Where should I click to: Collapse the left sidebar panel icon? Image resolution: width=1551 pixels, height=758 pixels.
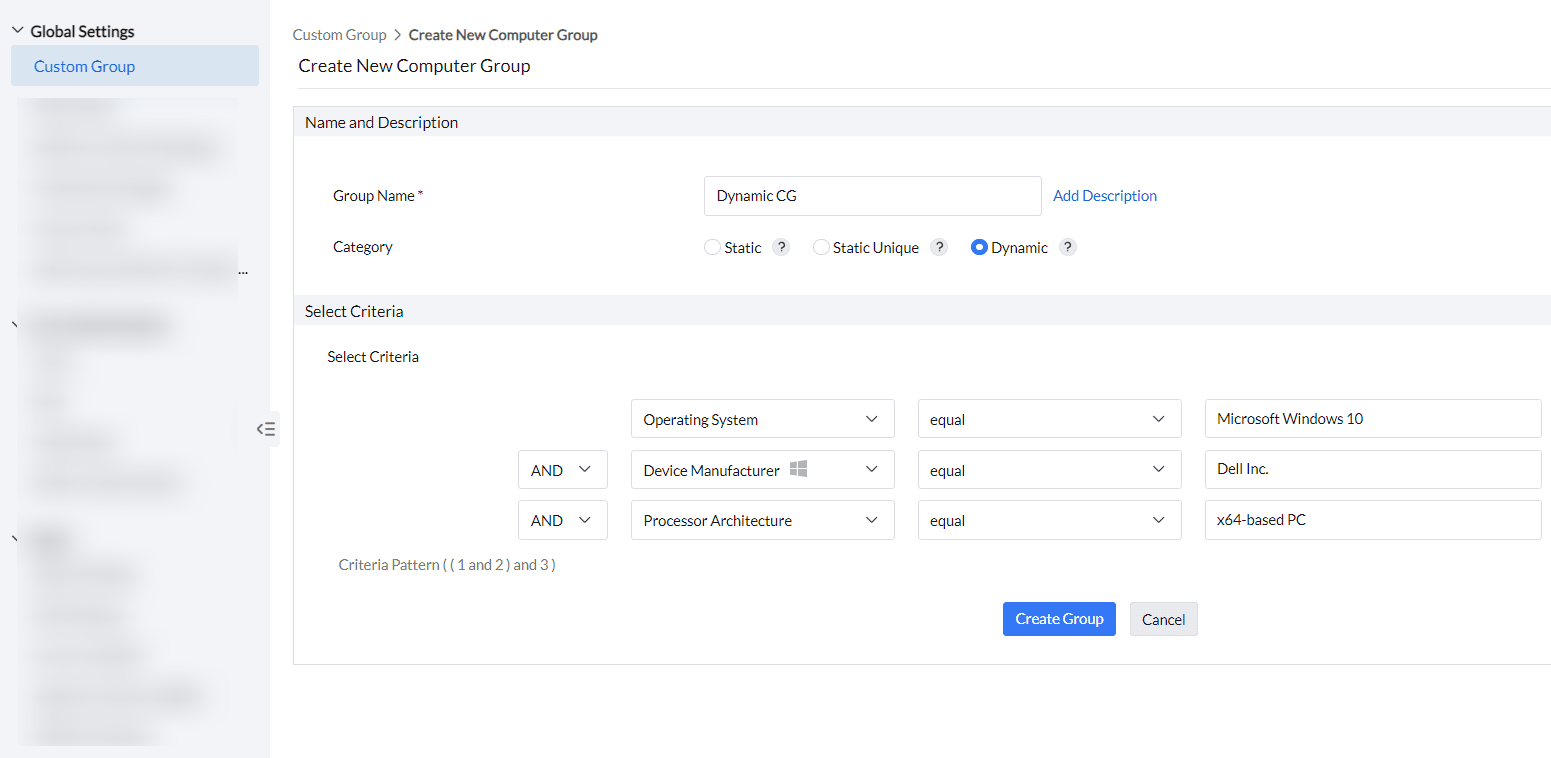(266, 429)
